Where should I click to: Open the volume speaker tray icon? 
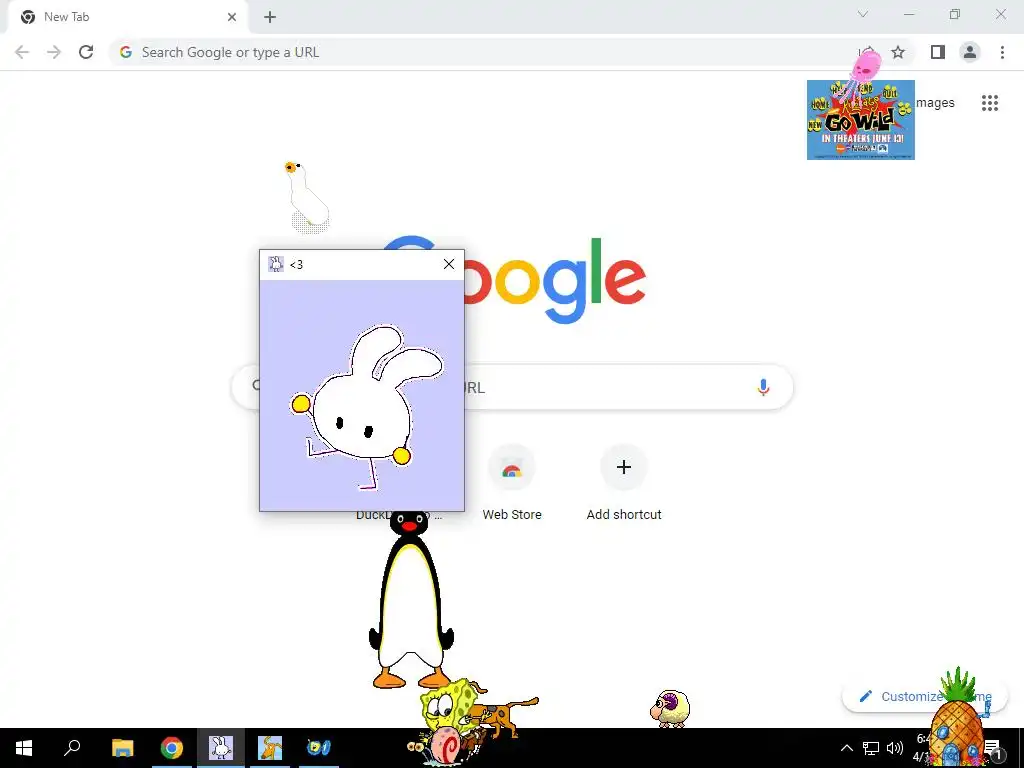click(x=895, y=748)
